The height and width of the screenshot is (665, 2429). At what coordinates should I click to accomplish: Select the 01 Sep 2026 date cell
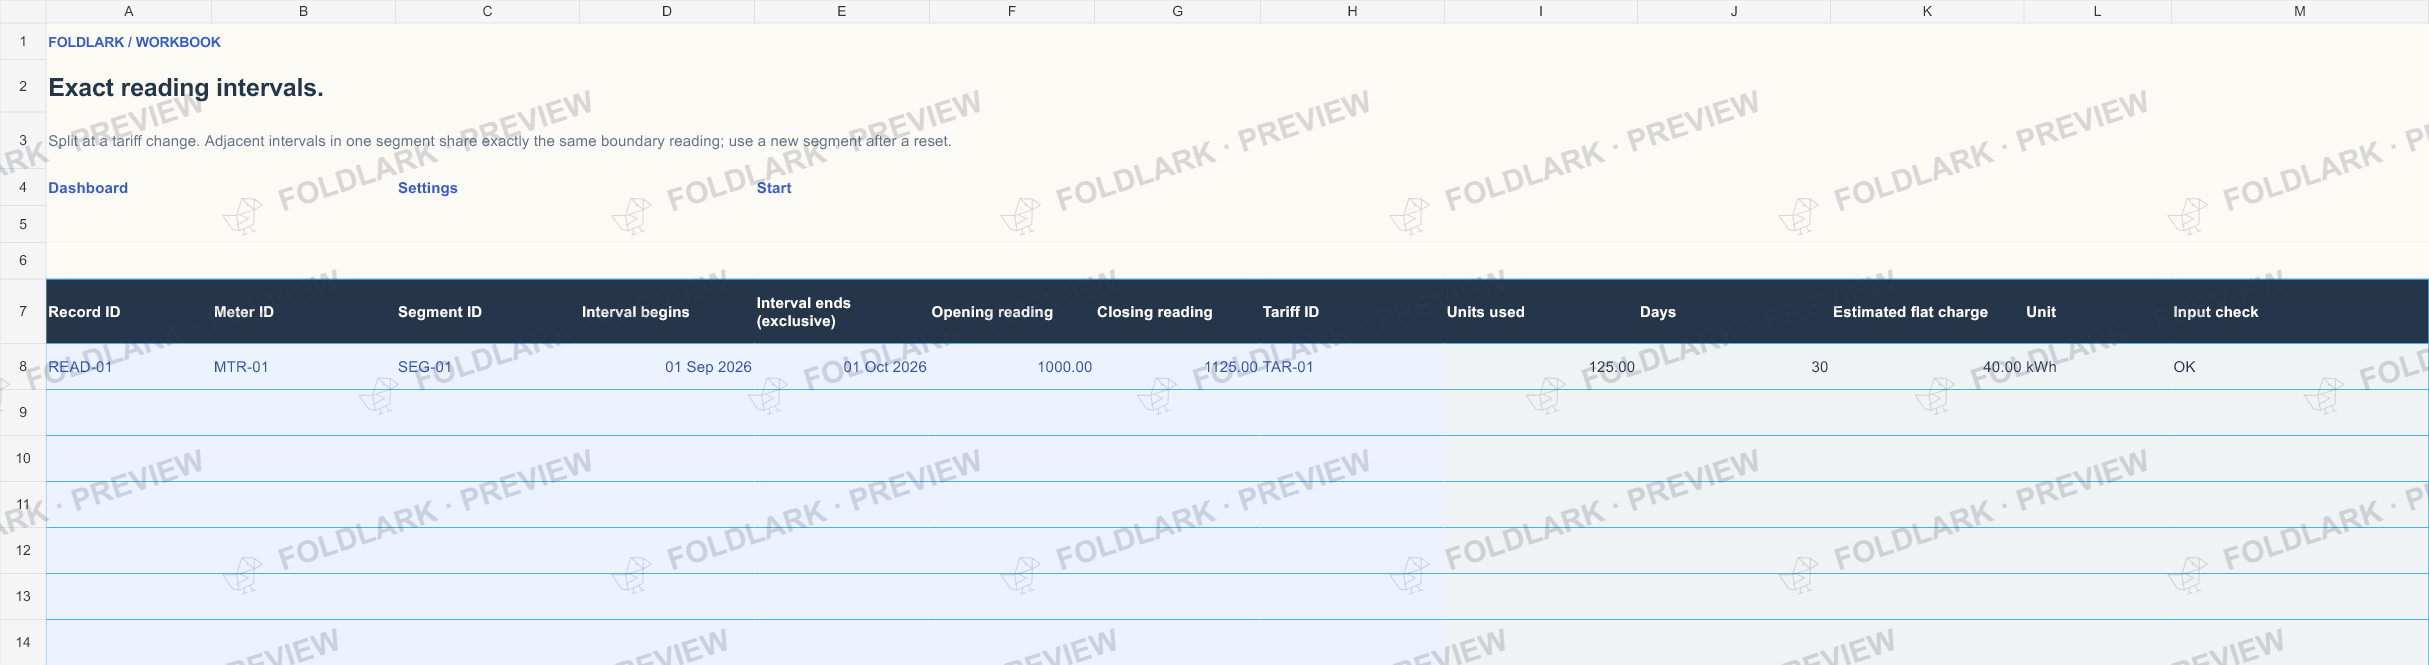(667, 367)
